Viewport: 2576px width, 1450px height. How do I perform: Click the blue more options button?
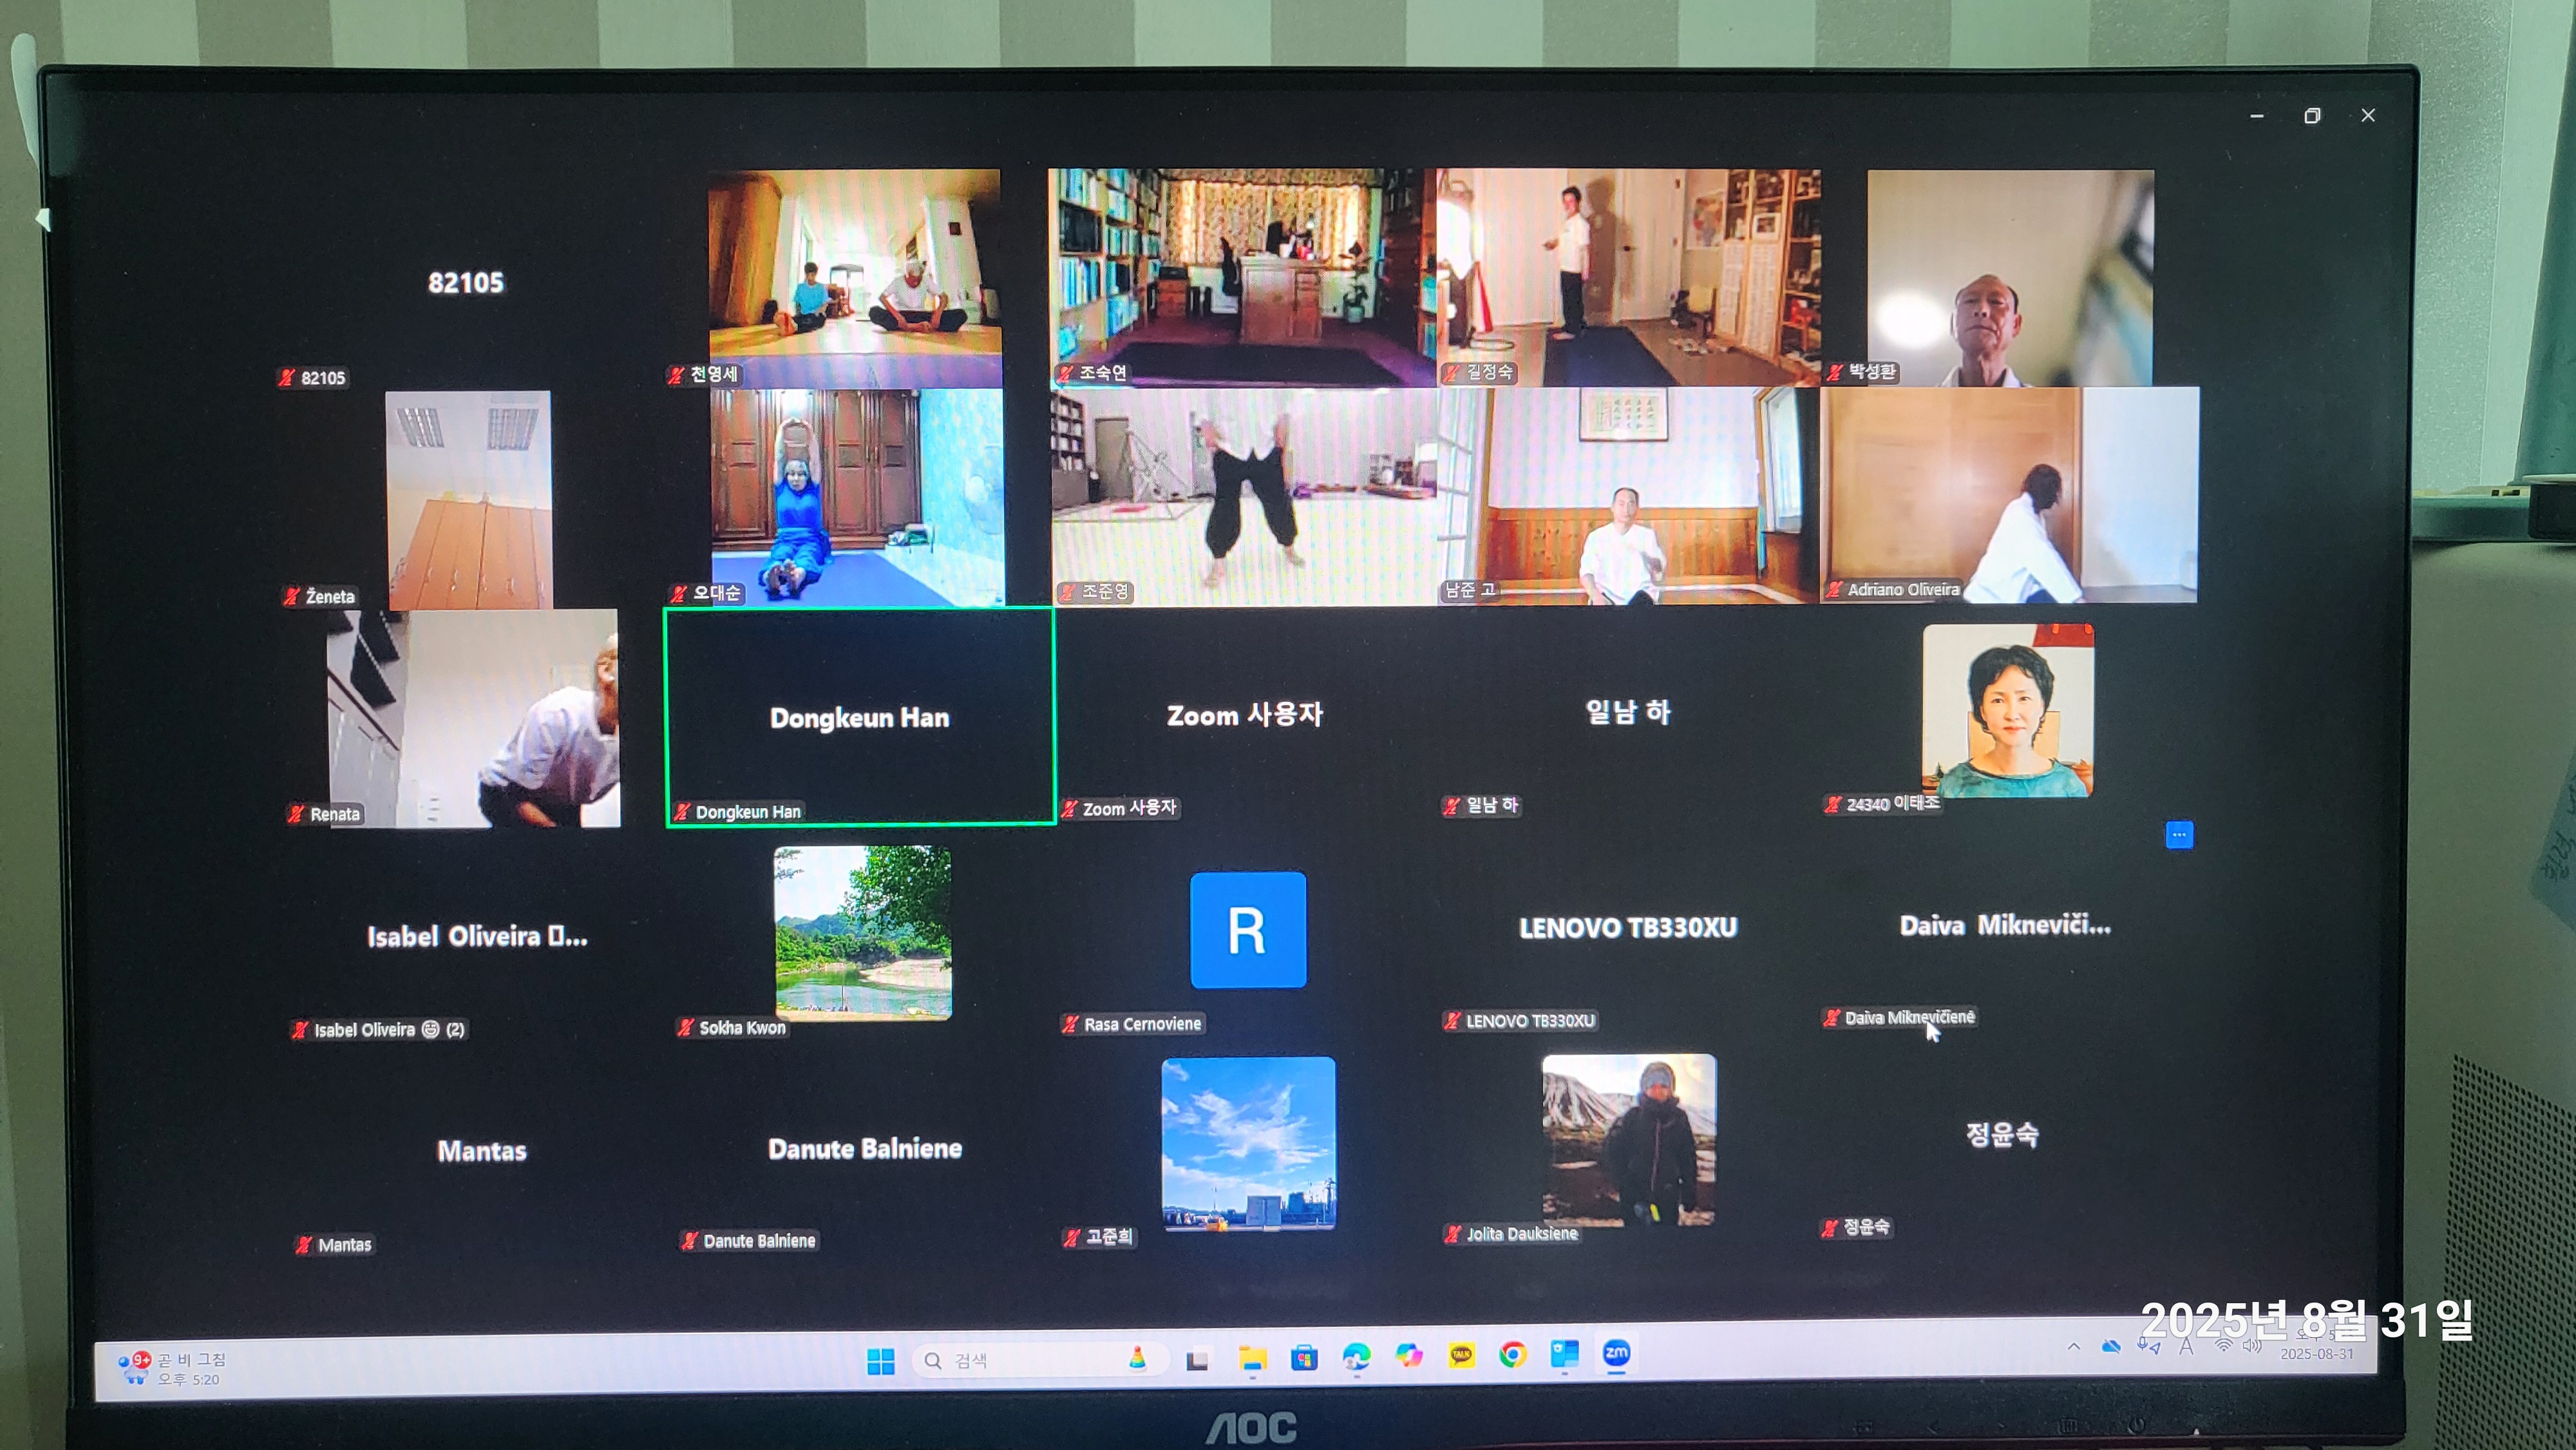(2179, 834)
